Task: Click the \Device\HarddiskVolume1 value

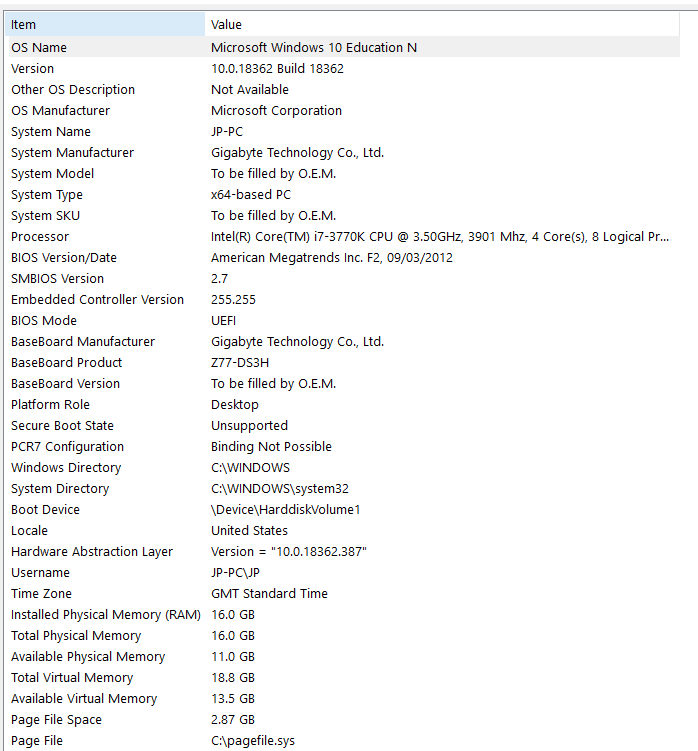Action: 286,510
